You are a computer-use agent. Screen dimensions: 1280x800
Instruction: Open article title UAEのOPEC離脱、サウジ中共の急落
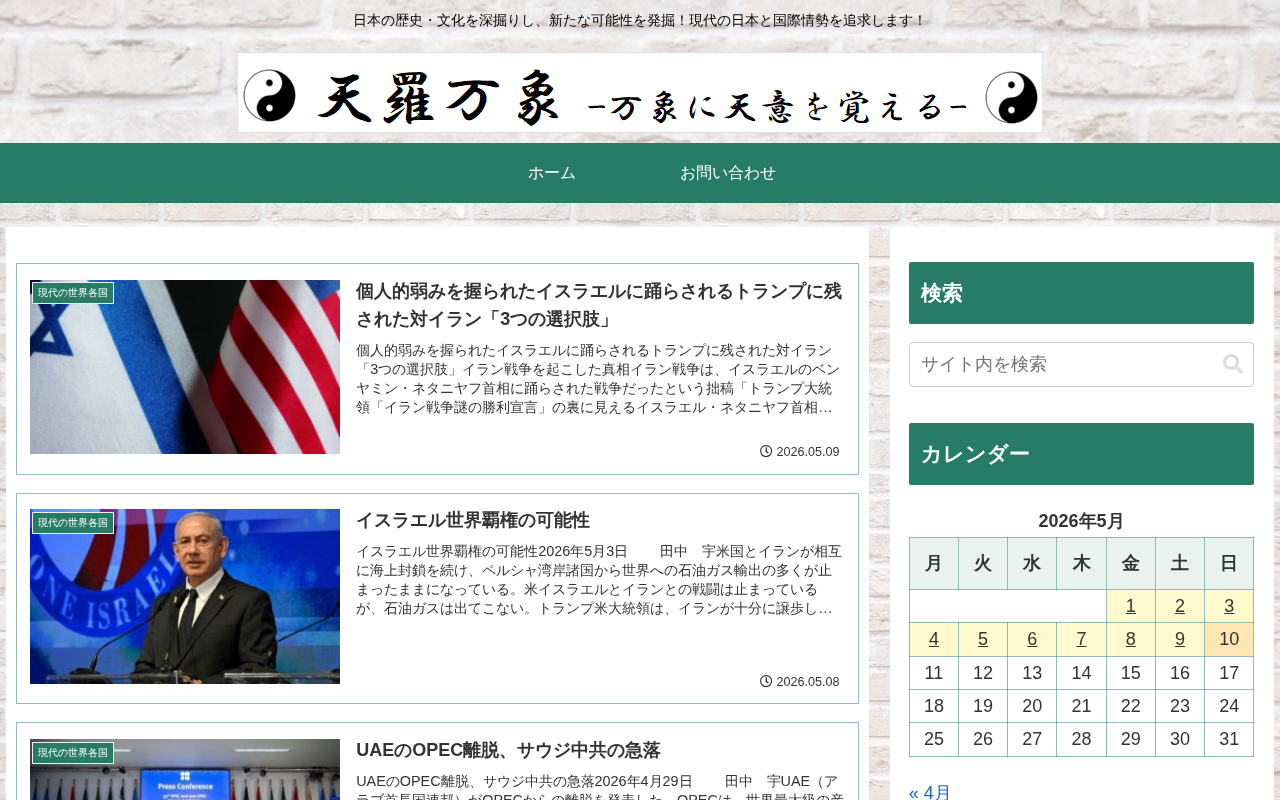click(x=508, y=750)
